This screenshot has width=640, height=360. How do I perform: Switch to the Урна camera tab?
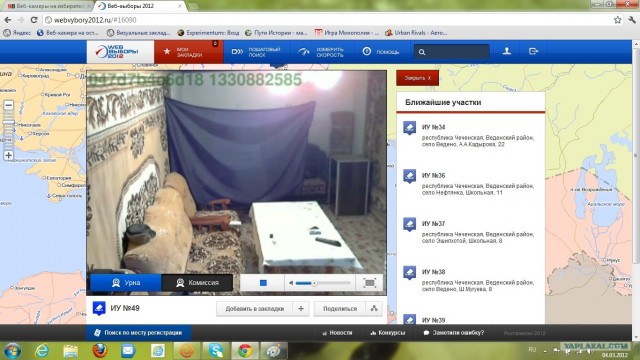point(126,282)
